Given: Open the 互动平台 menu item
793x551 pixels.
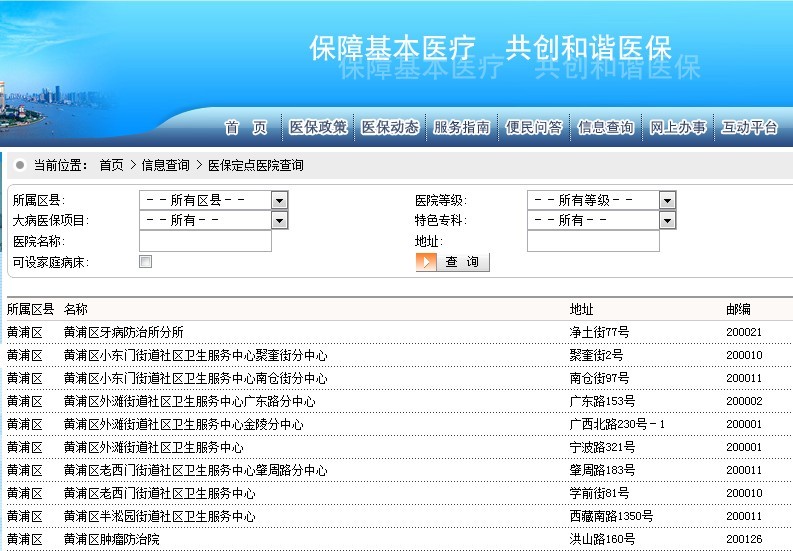Looking at the screenshot, I should (750, 127).
